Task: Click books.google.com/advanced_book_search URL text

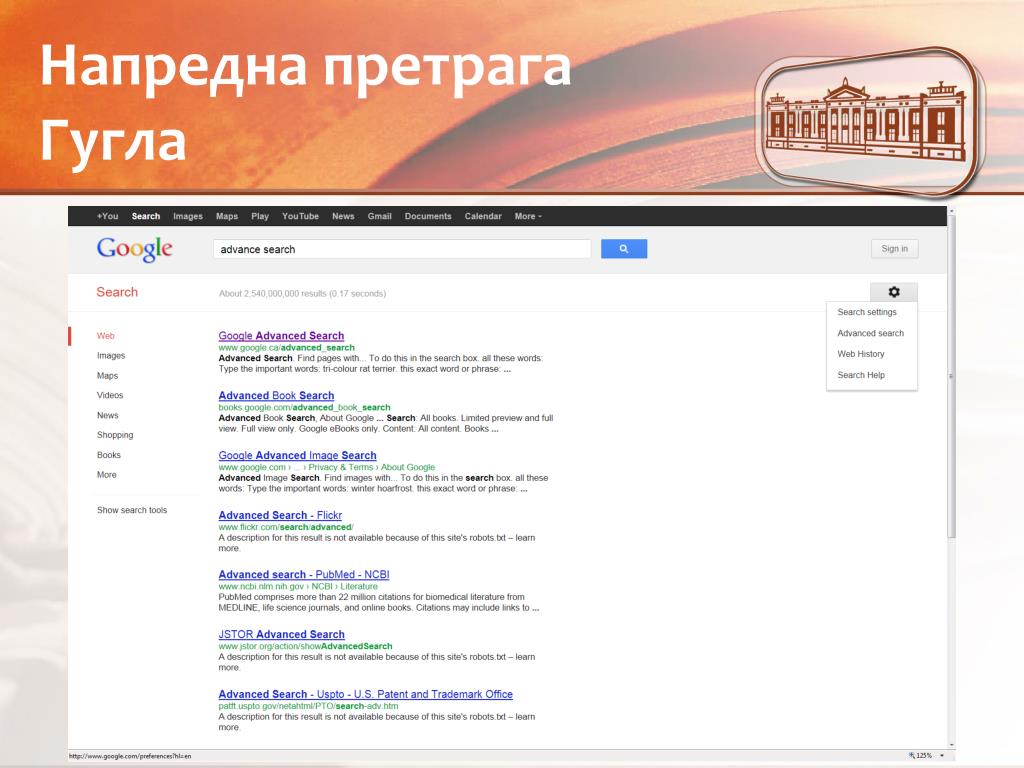Action: click(x=304, y=408)
